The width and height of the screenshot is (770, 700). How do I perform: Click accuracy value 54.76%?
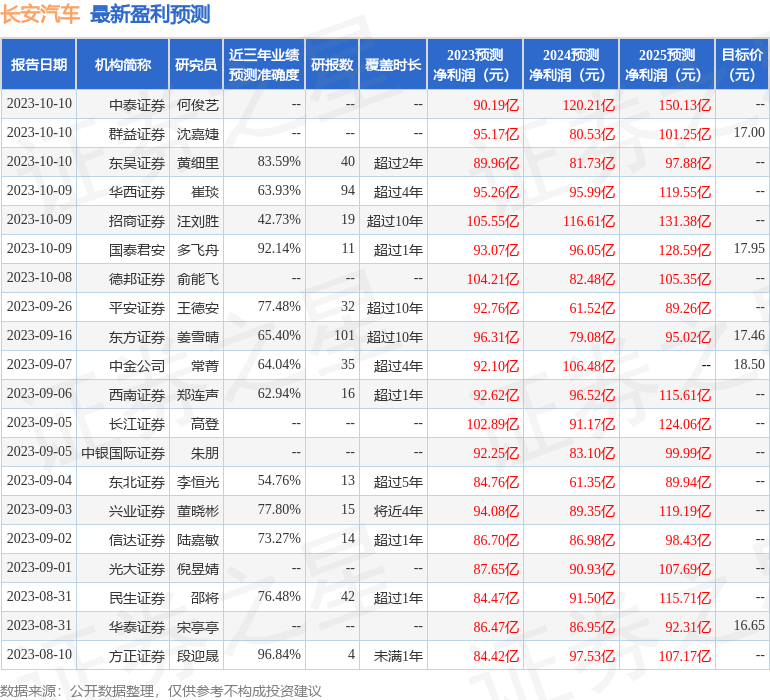(x=279, y=480)
